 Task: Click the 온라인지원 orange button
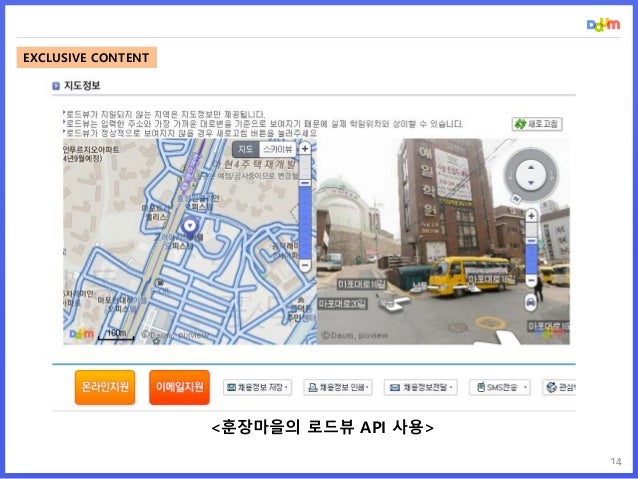click(x=105, y=387)
